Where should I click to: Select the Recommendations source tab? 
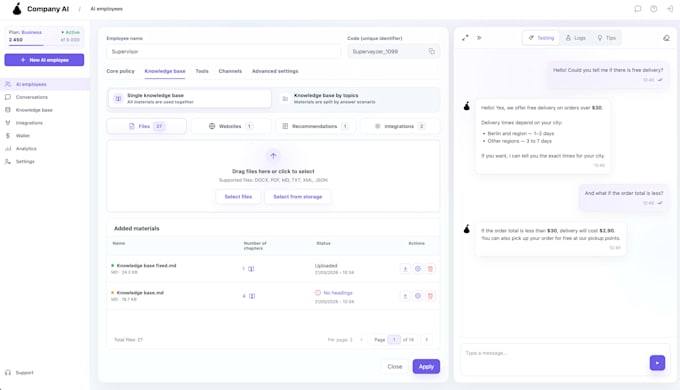point(315,126)
